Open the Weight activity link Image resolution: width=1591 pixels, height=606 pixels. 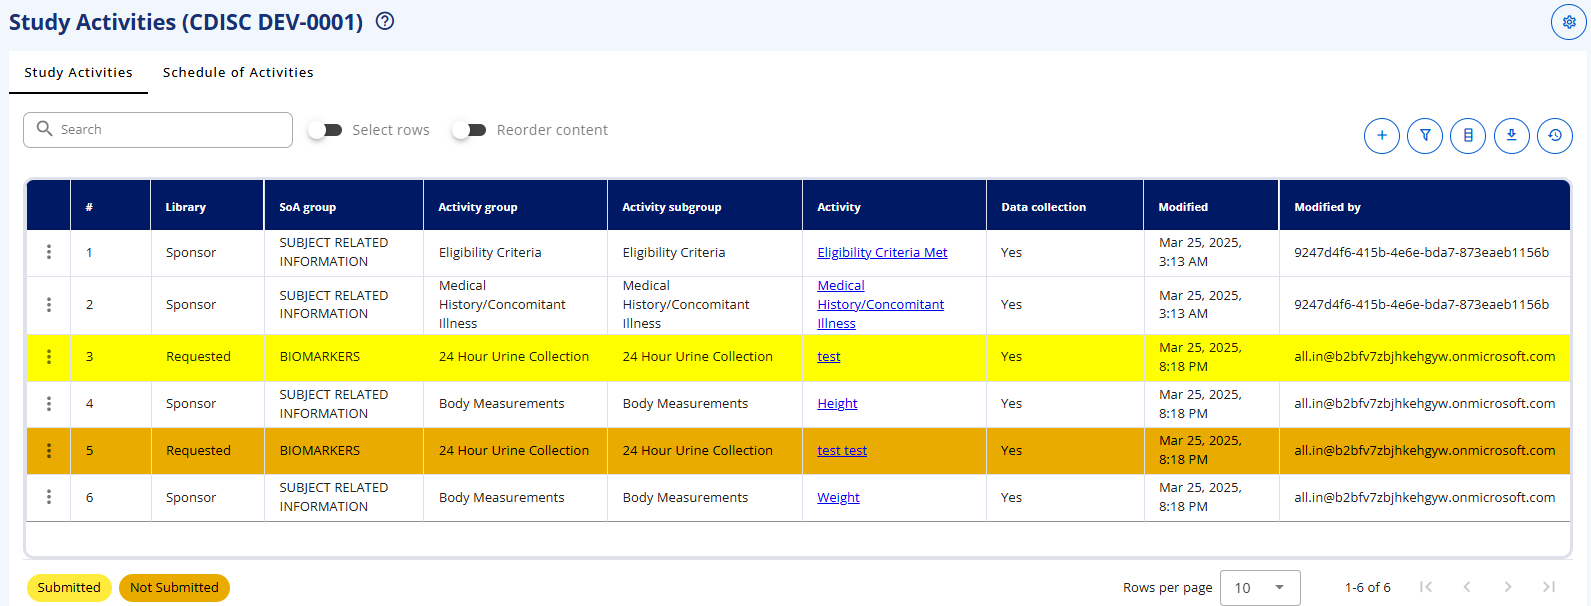[838, 498]
